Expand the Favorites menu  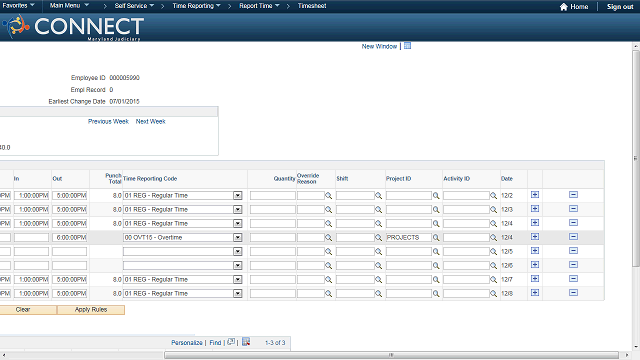tap(18, 6)
